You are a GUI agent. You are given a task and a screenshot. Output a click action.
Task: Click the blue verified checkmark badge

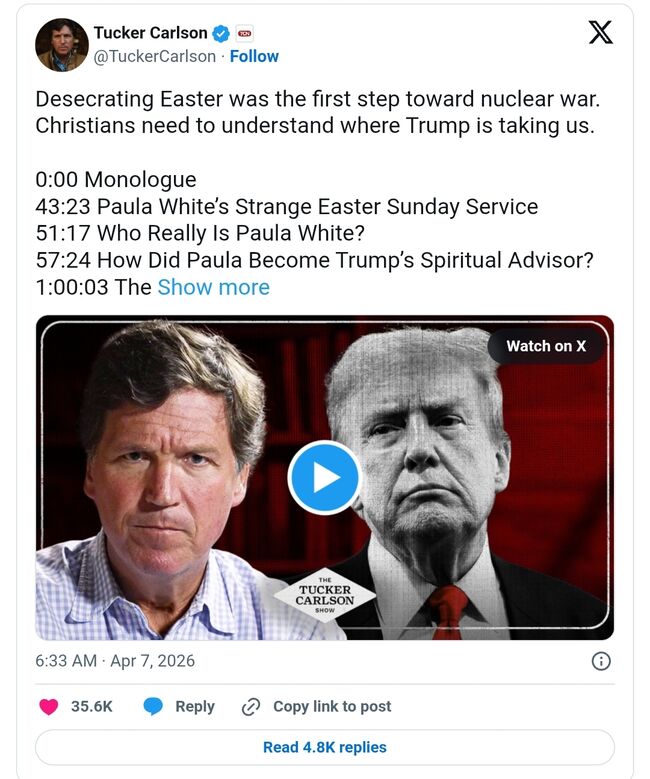point(221,35)
